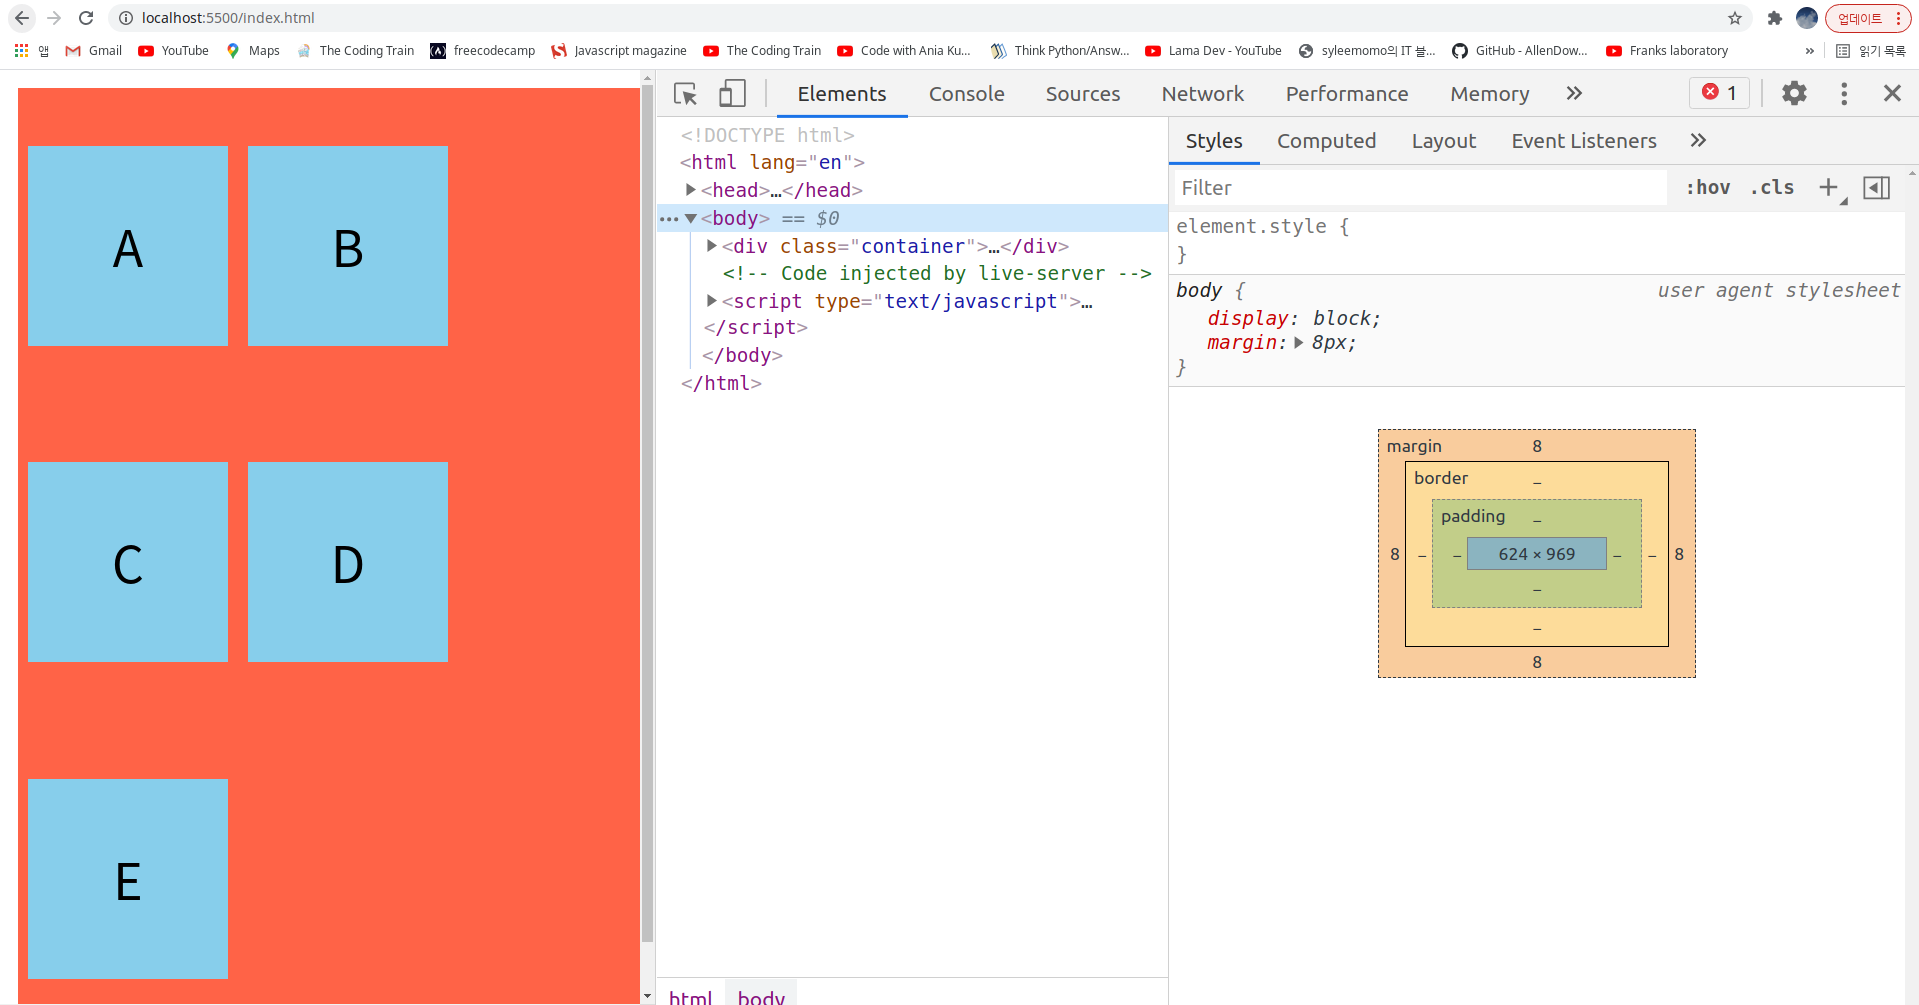The width and height of the screenshot is (1919, 1005).
Task: Open the reading list button
Action: pyautogui.click(x=1870, y=51)
